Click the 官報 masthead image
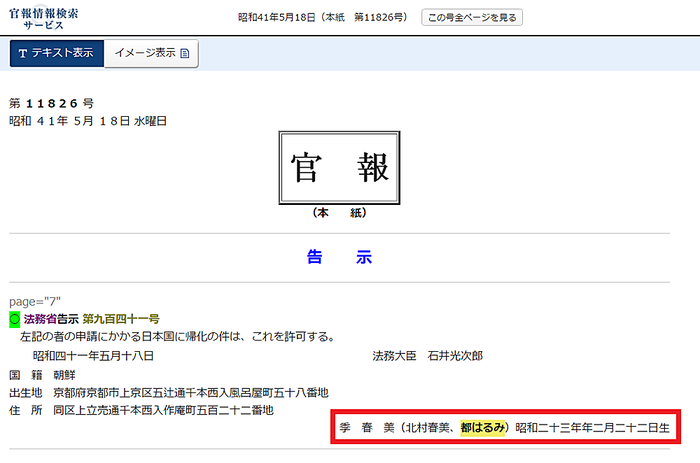The width and height of the screenshot is (700, 463). tap(339, 168)
